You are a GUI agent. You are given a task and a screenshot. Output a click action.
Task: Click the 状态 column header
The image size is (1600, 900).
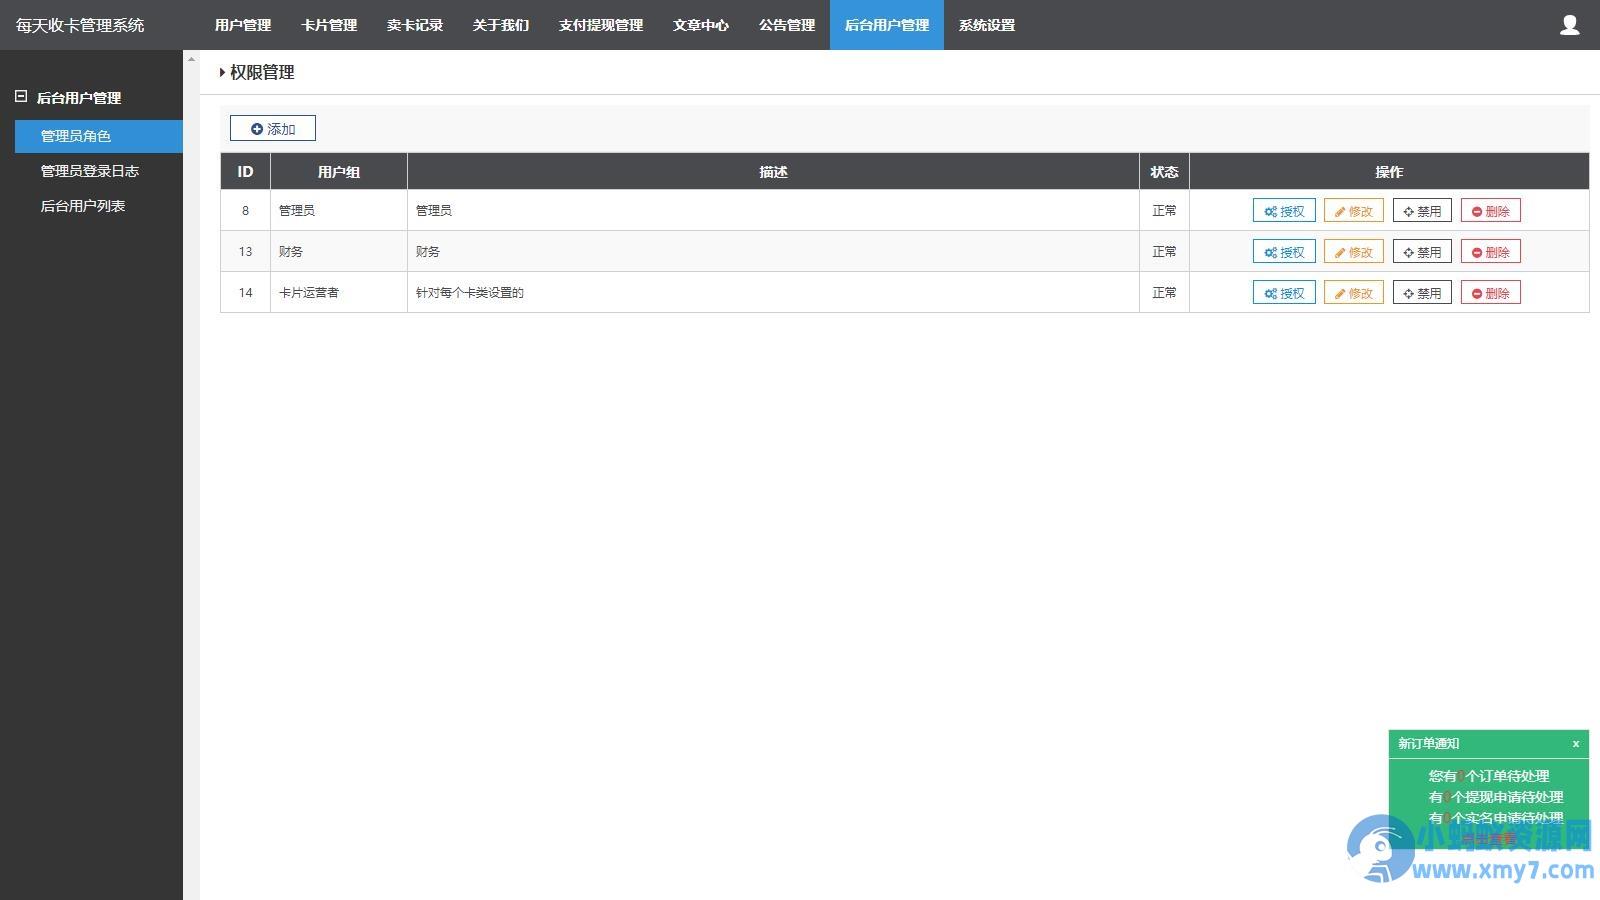[x=1164, y=172]
